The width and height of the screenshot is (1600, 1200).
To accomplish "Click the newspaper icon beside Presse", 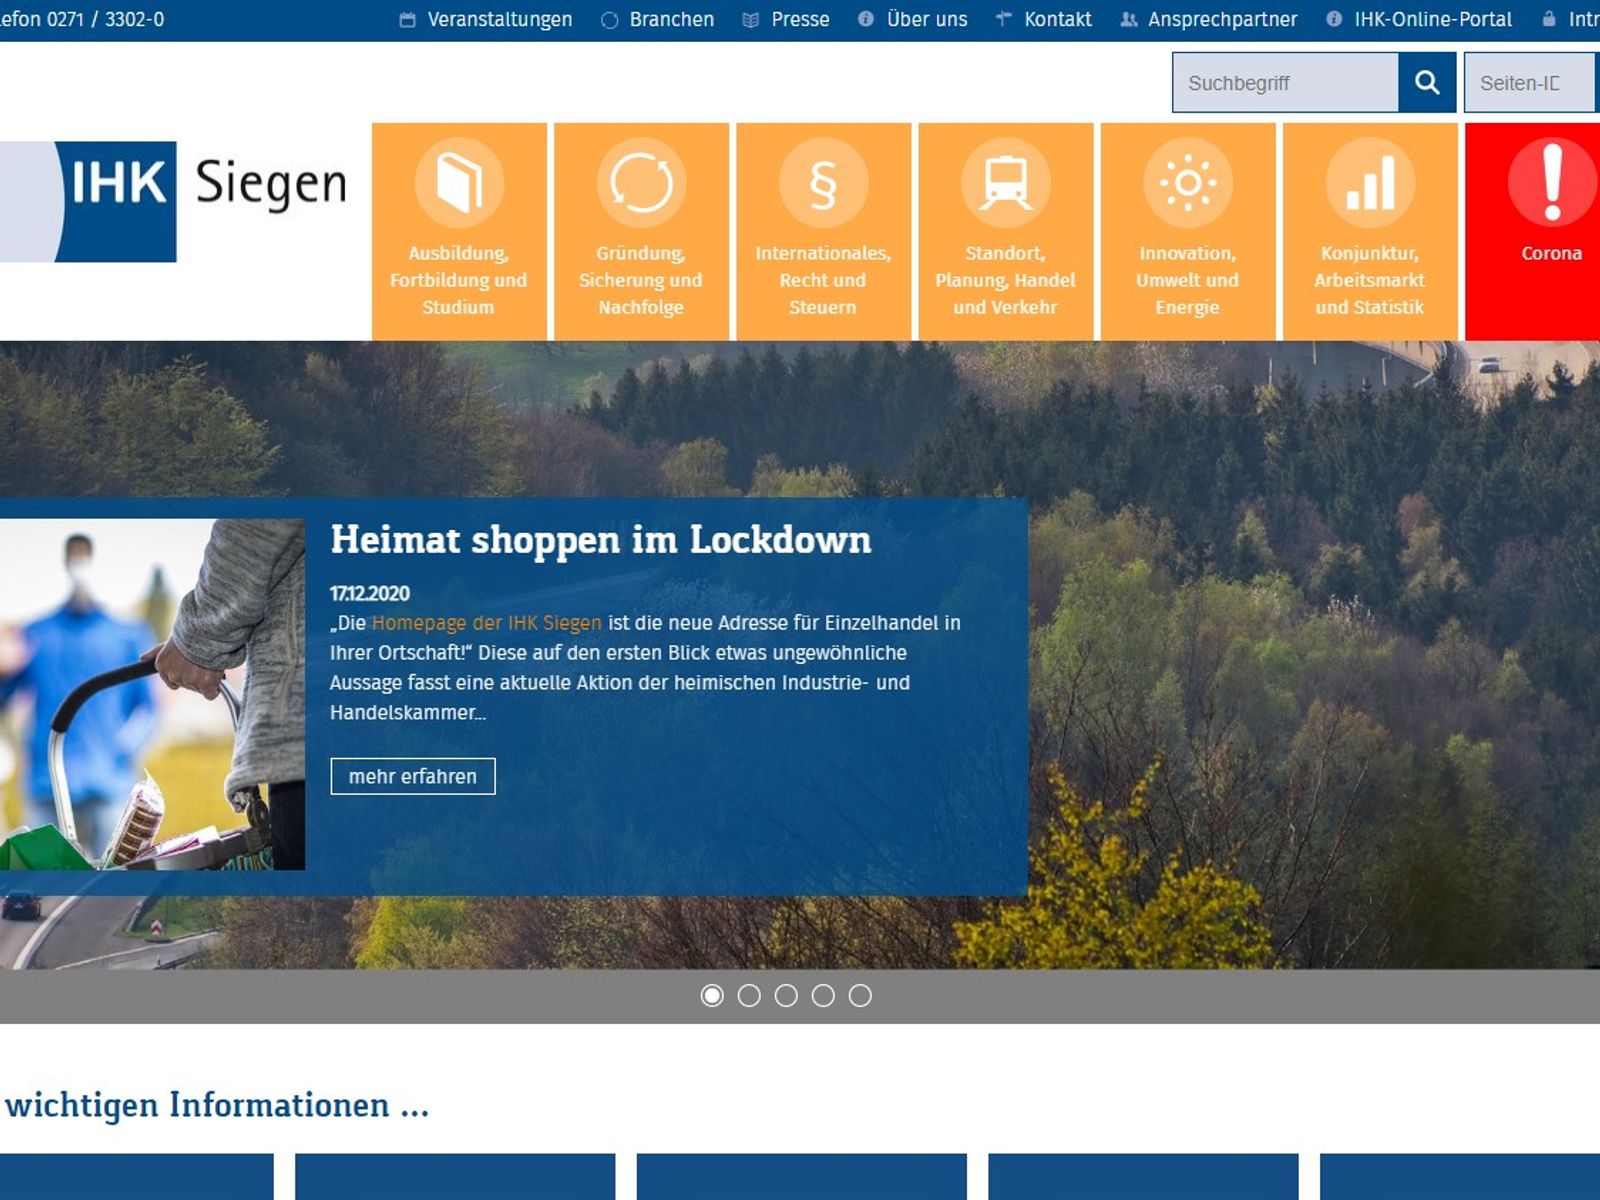I will [751, 20].
